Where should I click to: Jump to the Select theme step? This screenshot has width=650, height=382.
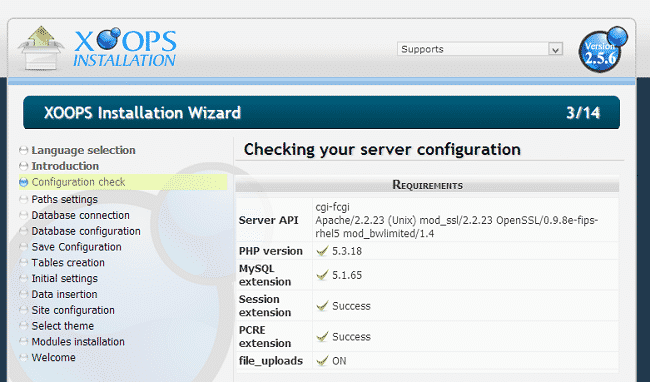point(63,326)
